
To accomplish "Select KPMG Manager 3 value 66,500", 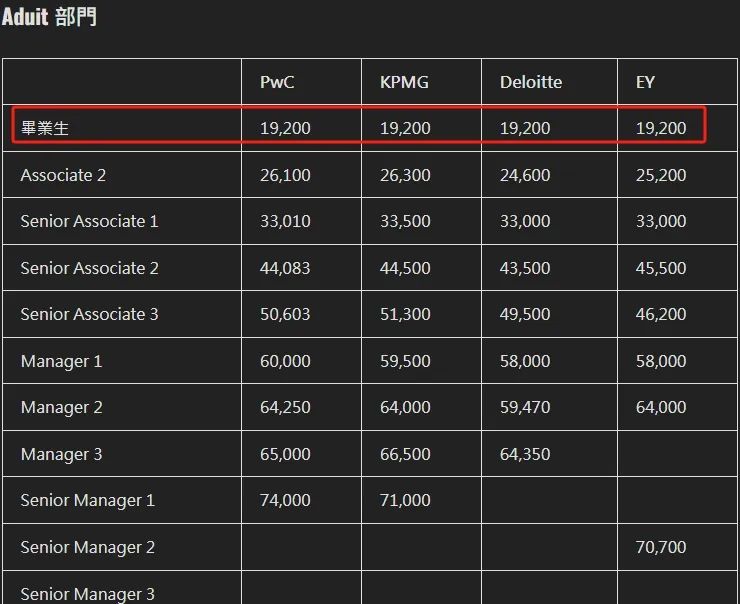I will 405,454.
